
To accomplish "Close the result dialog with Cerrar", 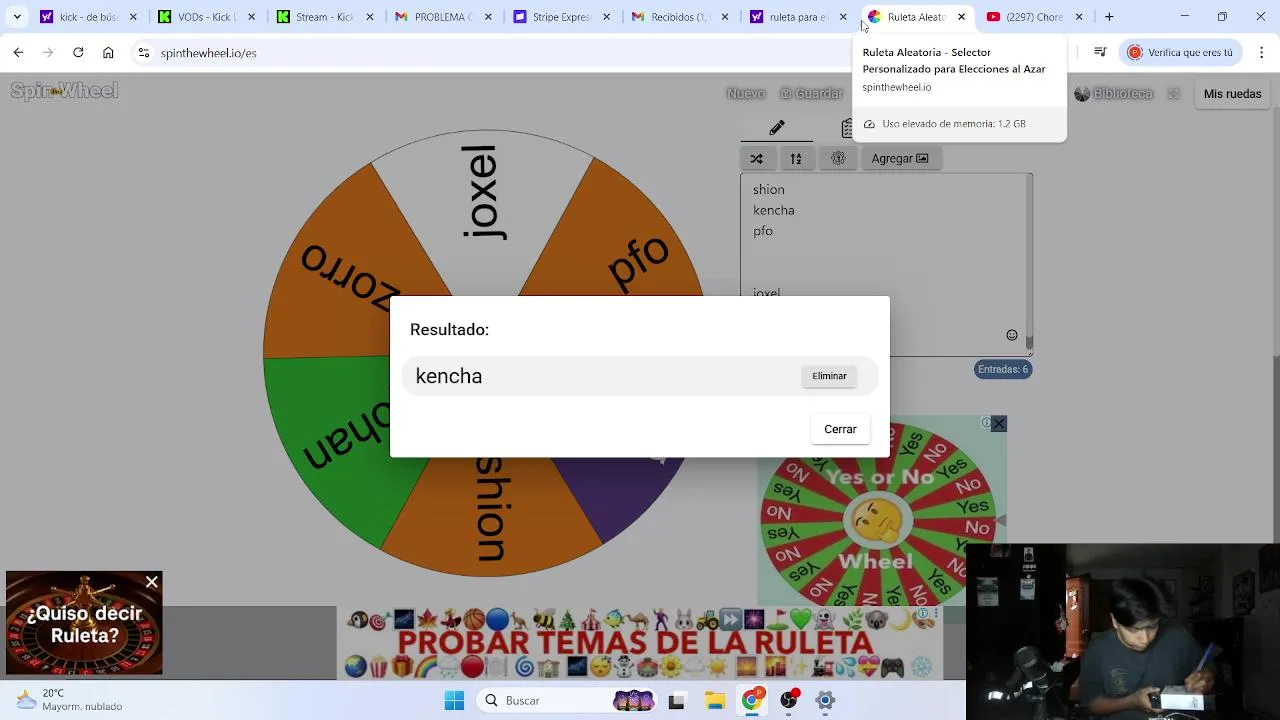I will click(x=840, y=429).
